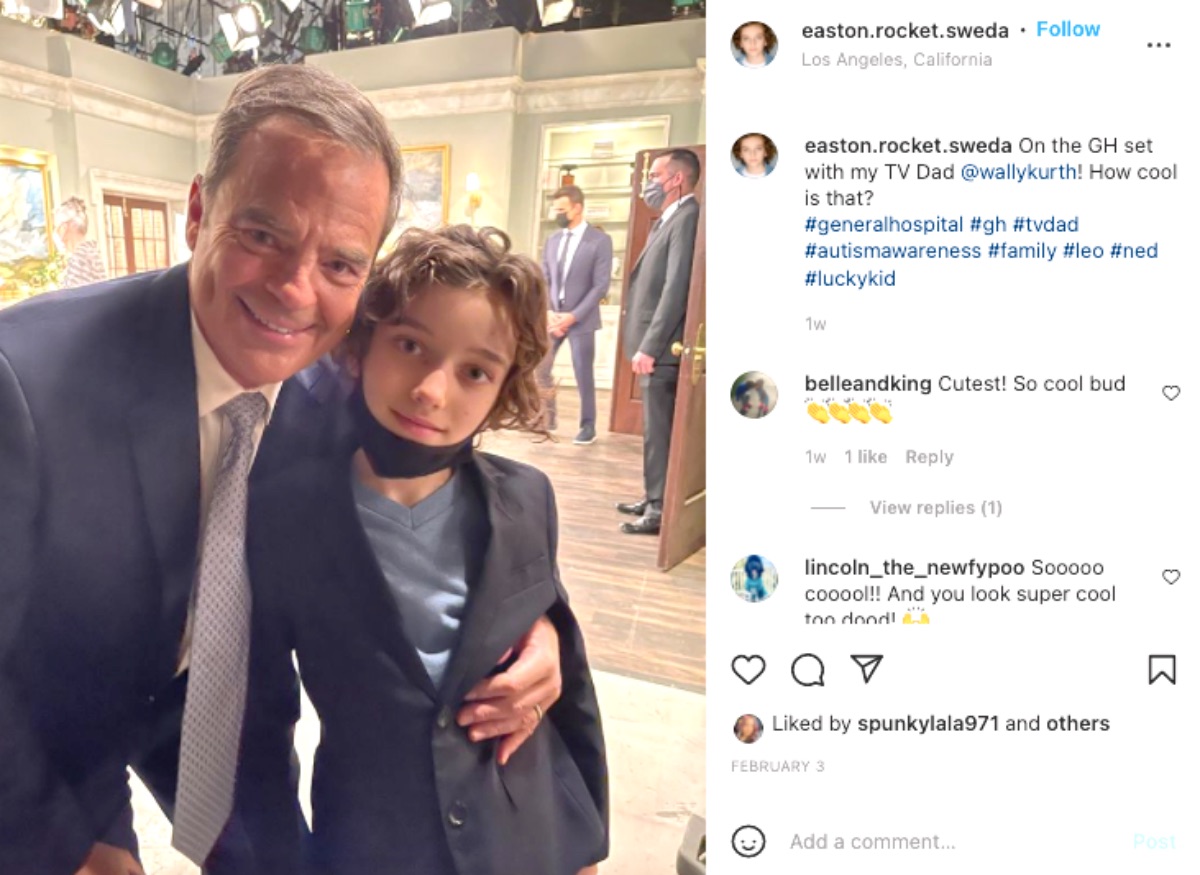This screenshot has height=875, width=1200.
Task: Like the post with the heart icon
Action: click(748, 669)
